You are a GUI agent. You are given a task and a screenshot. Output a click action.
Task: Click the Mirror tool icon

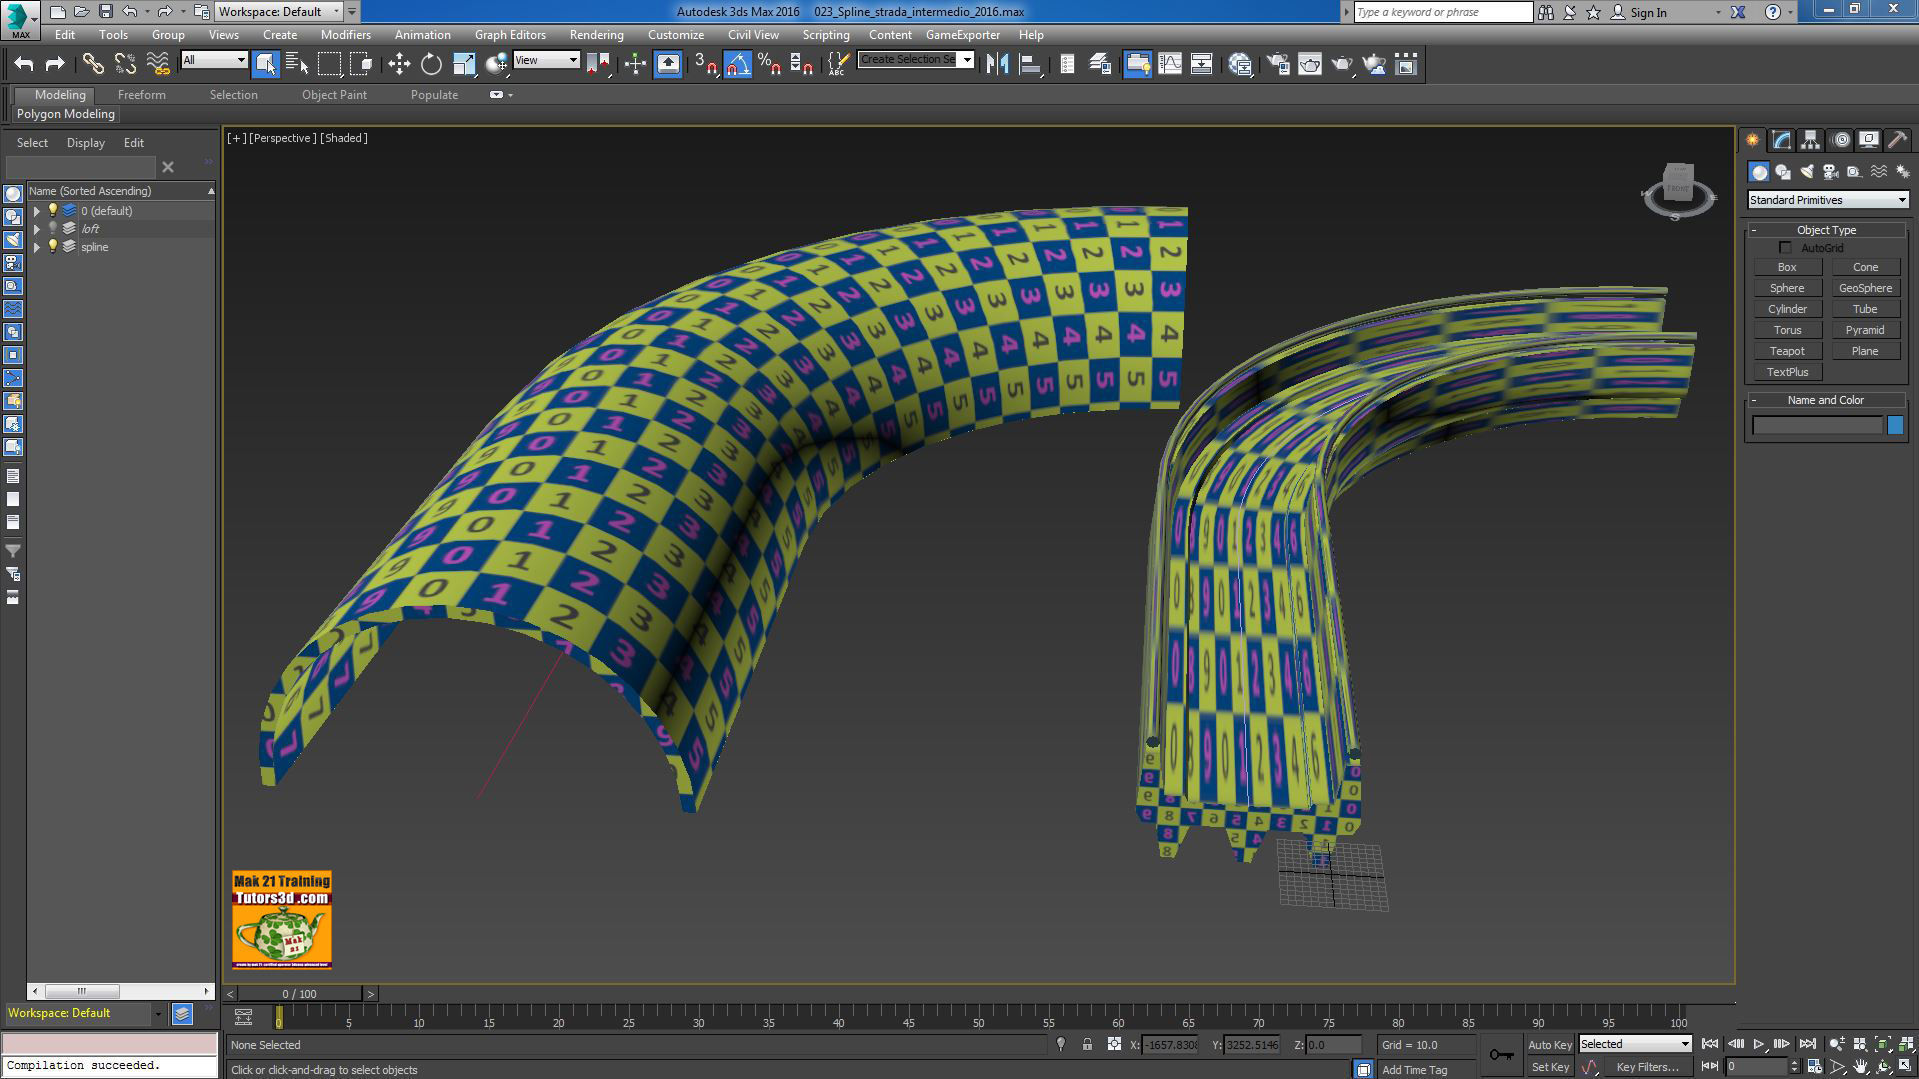pos(997,64)
